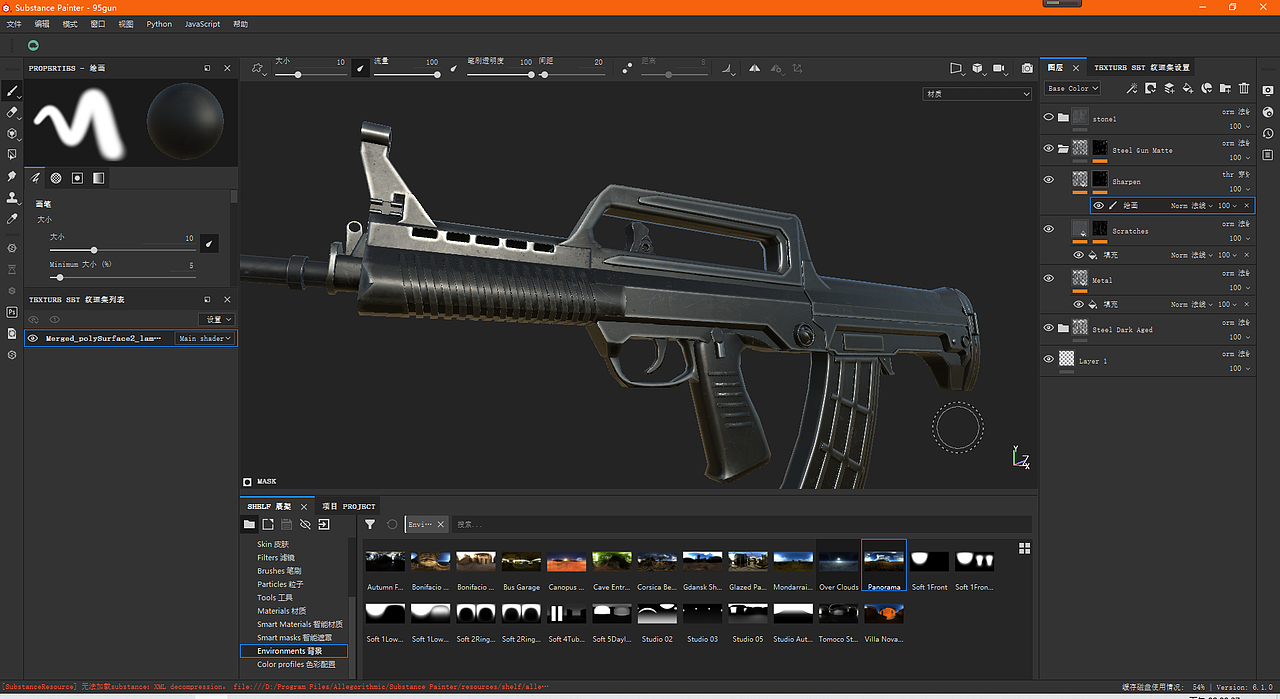Screen dimensions: 1280x699
Task: Open the Base Color channel dropdown
Action: pos(1071,88)
